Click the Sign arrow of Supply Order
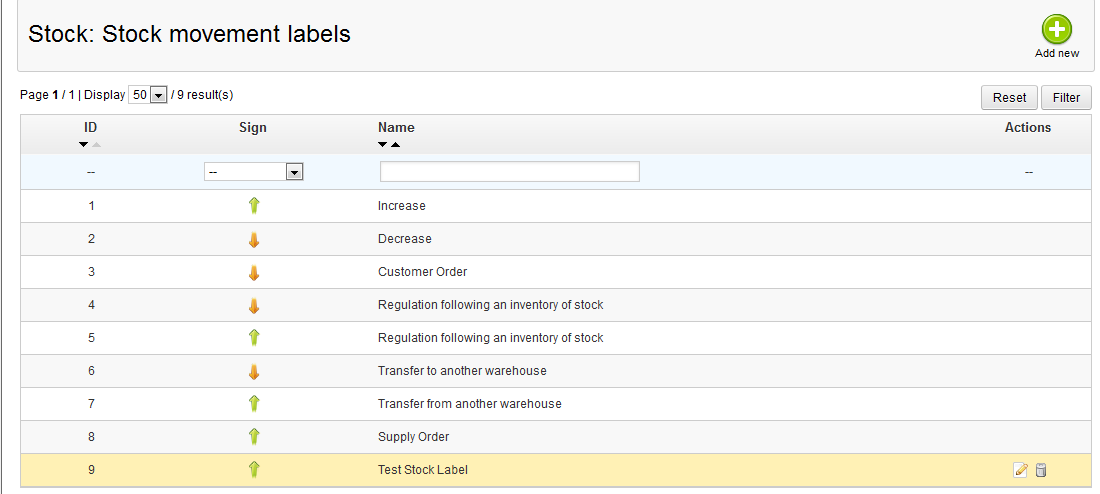The width and height of the screenshot is (1100, 494). point(254,436)
